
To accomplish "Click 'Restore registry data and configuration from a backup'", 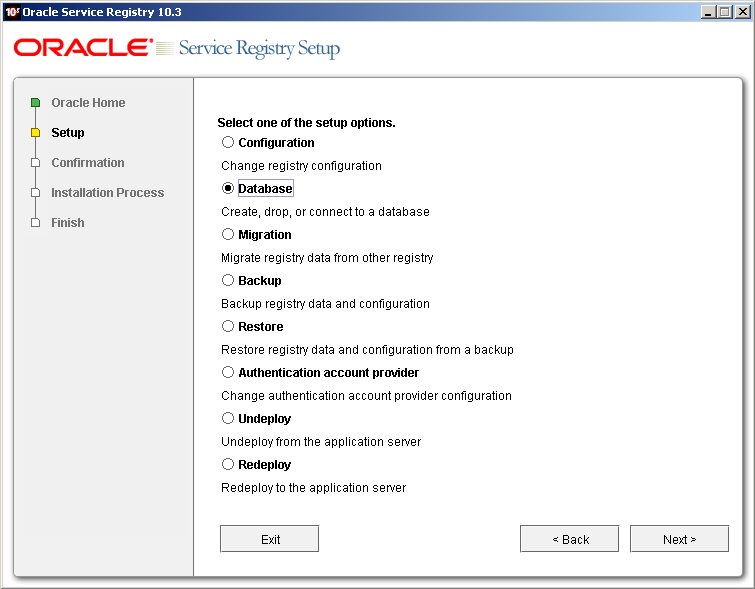I will (x=367, y=350).
